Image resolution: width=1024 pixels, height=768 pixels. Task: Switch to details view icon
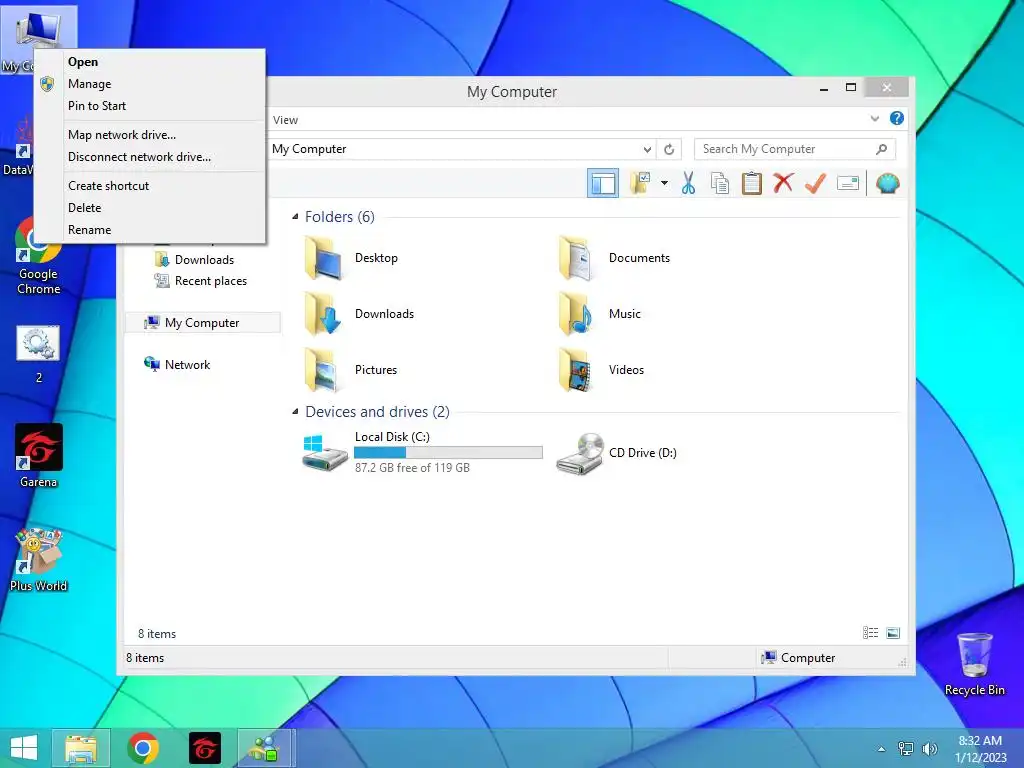(x=871, y=633)
